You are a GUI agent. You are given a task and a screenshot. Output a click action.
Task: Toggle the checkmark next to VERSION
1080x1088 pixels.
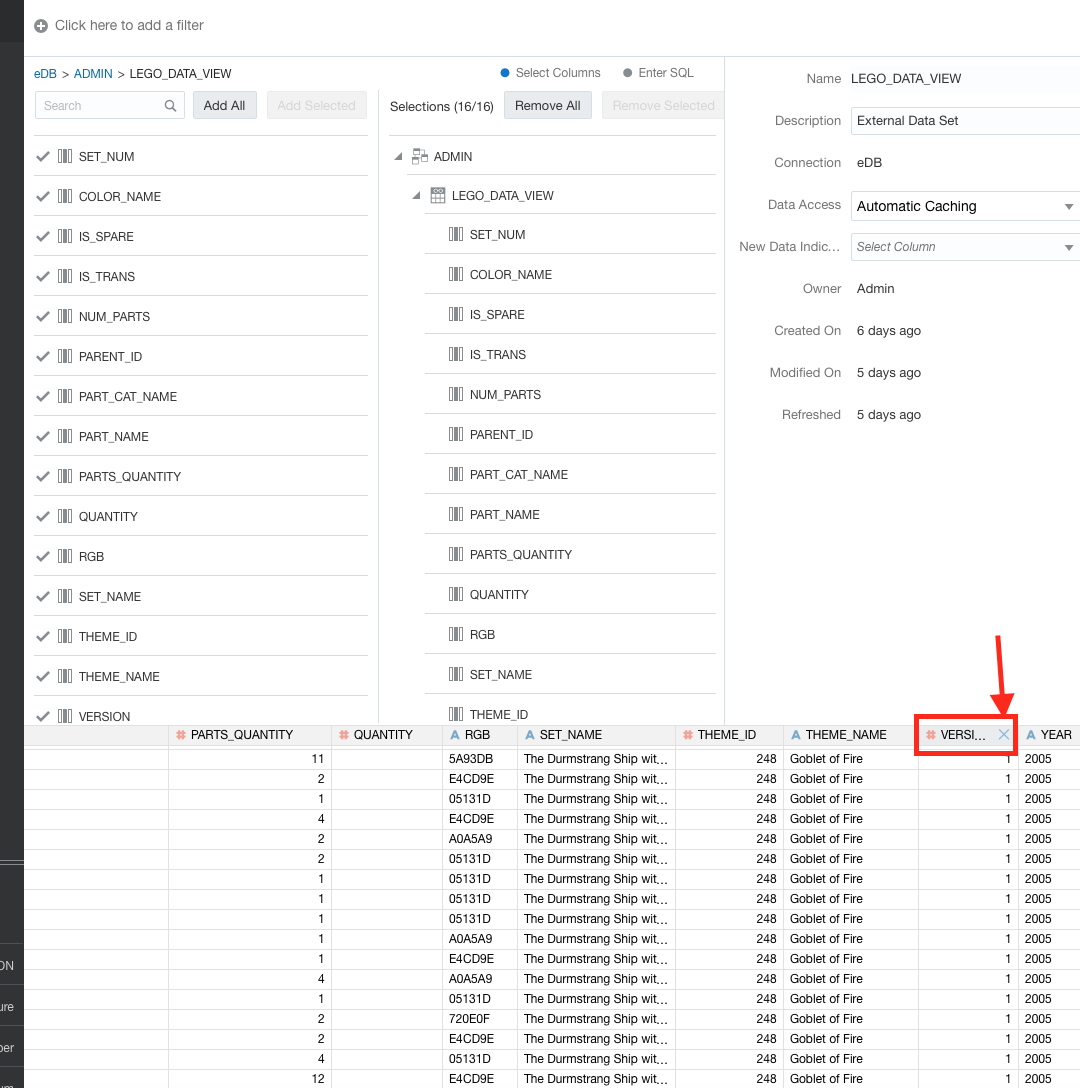coord(43,716)
